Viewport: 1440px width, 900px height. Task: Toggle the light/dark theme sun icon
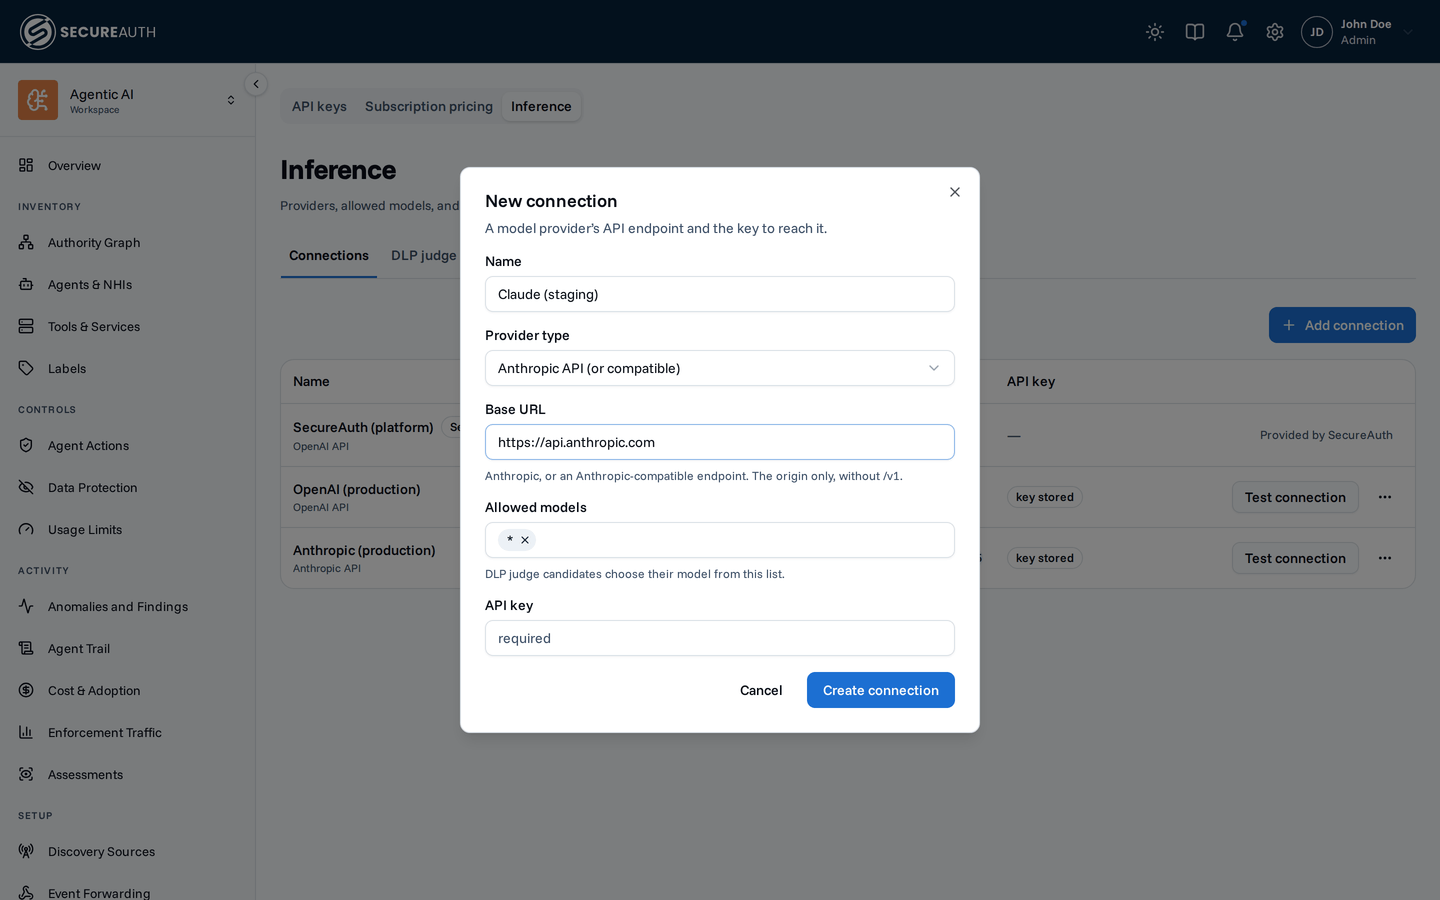[x=1155, y=32]
